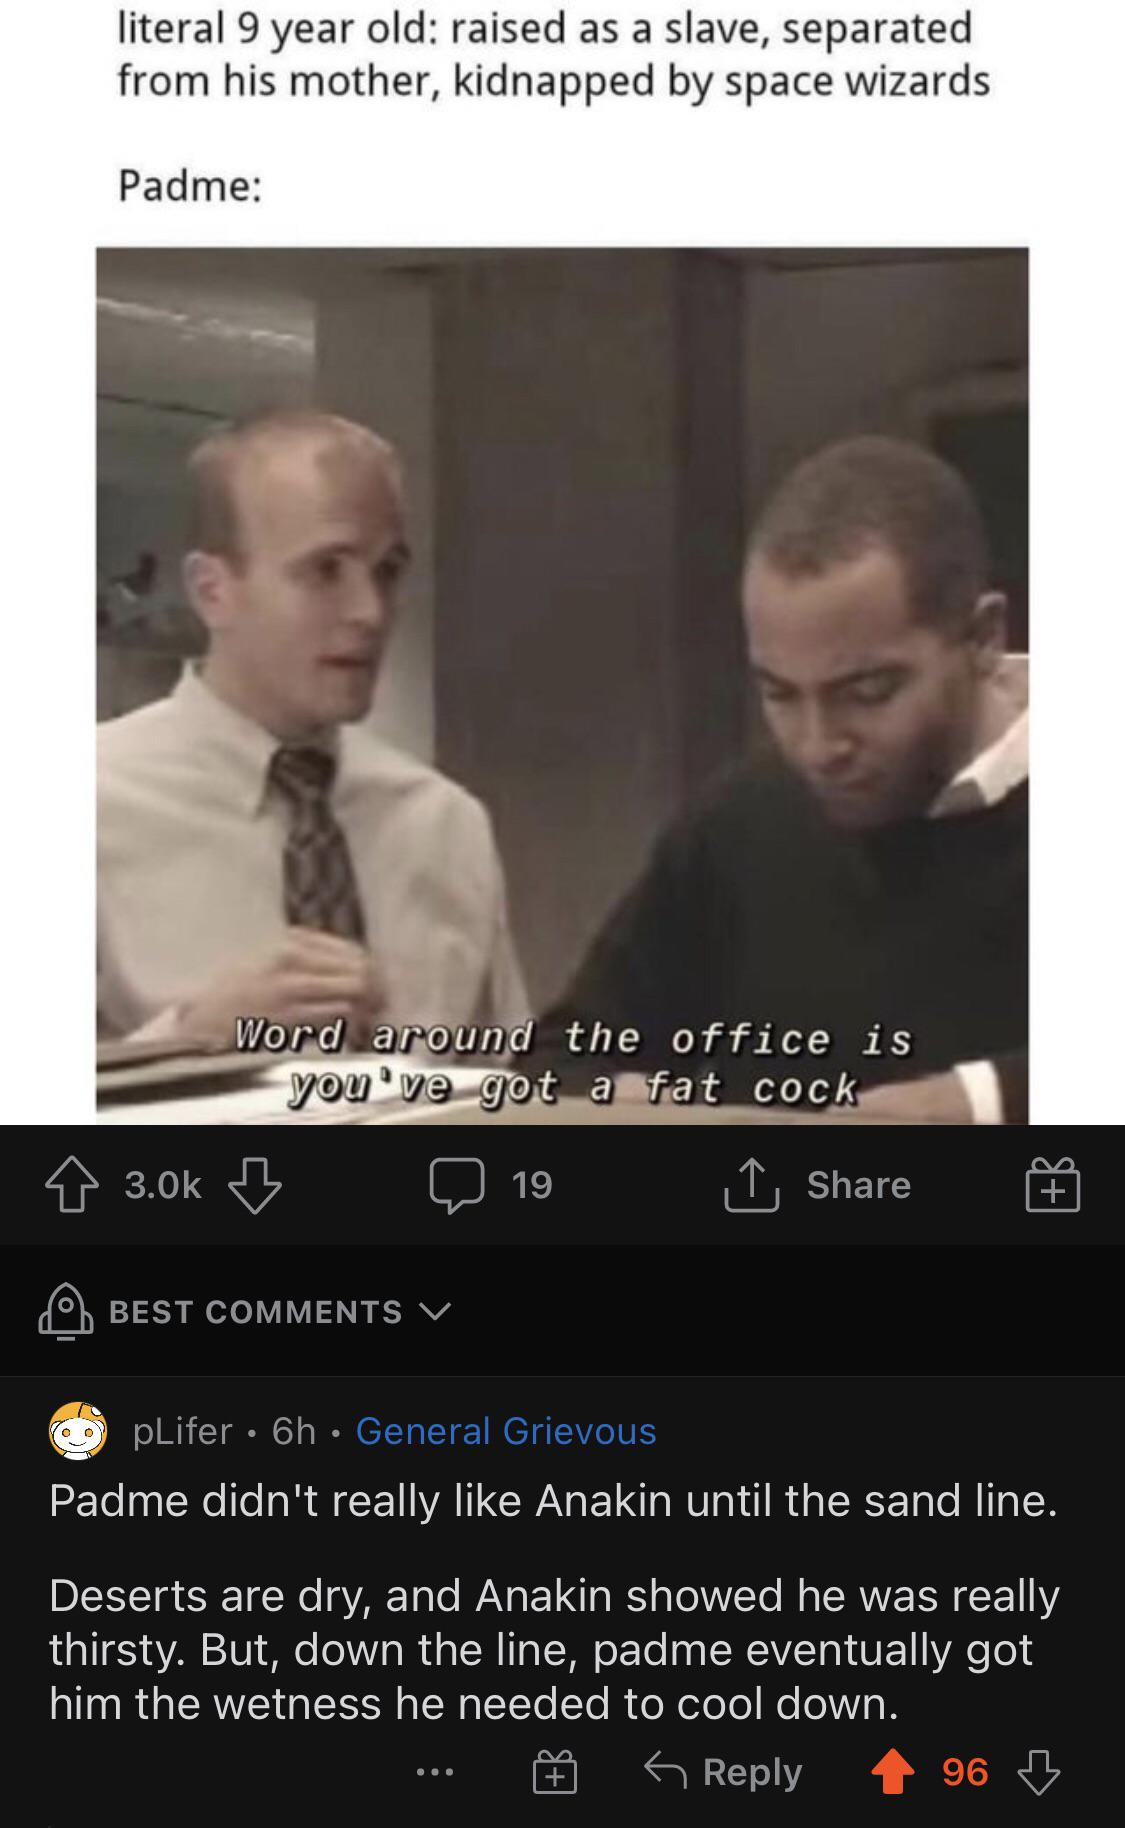The image size is (1125, 1828).
Task: Click the Reply text button
Action: point(752,1772)
